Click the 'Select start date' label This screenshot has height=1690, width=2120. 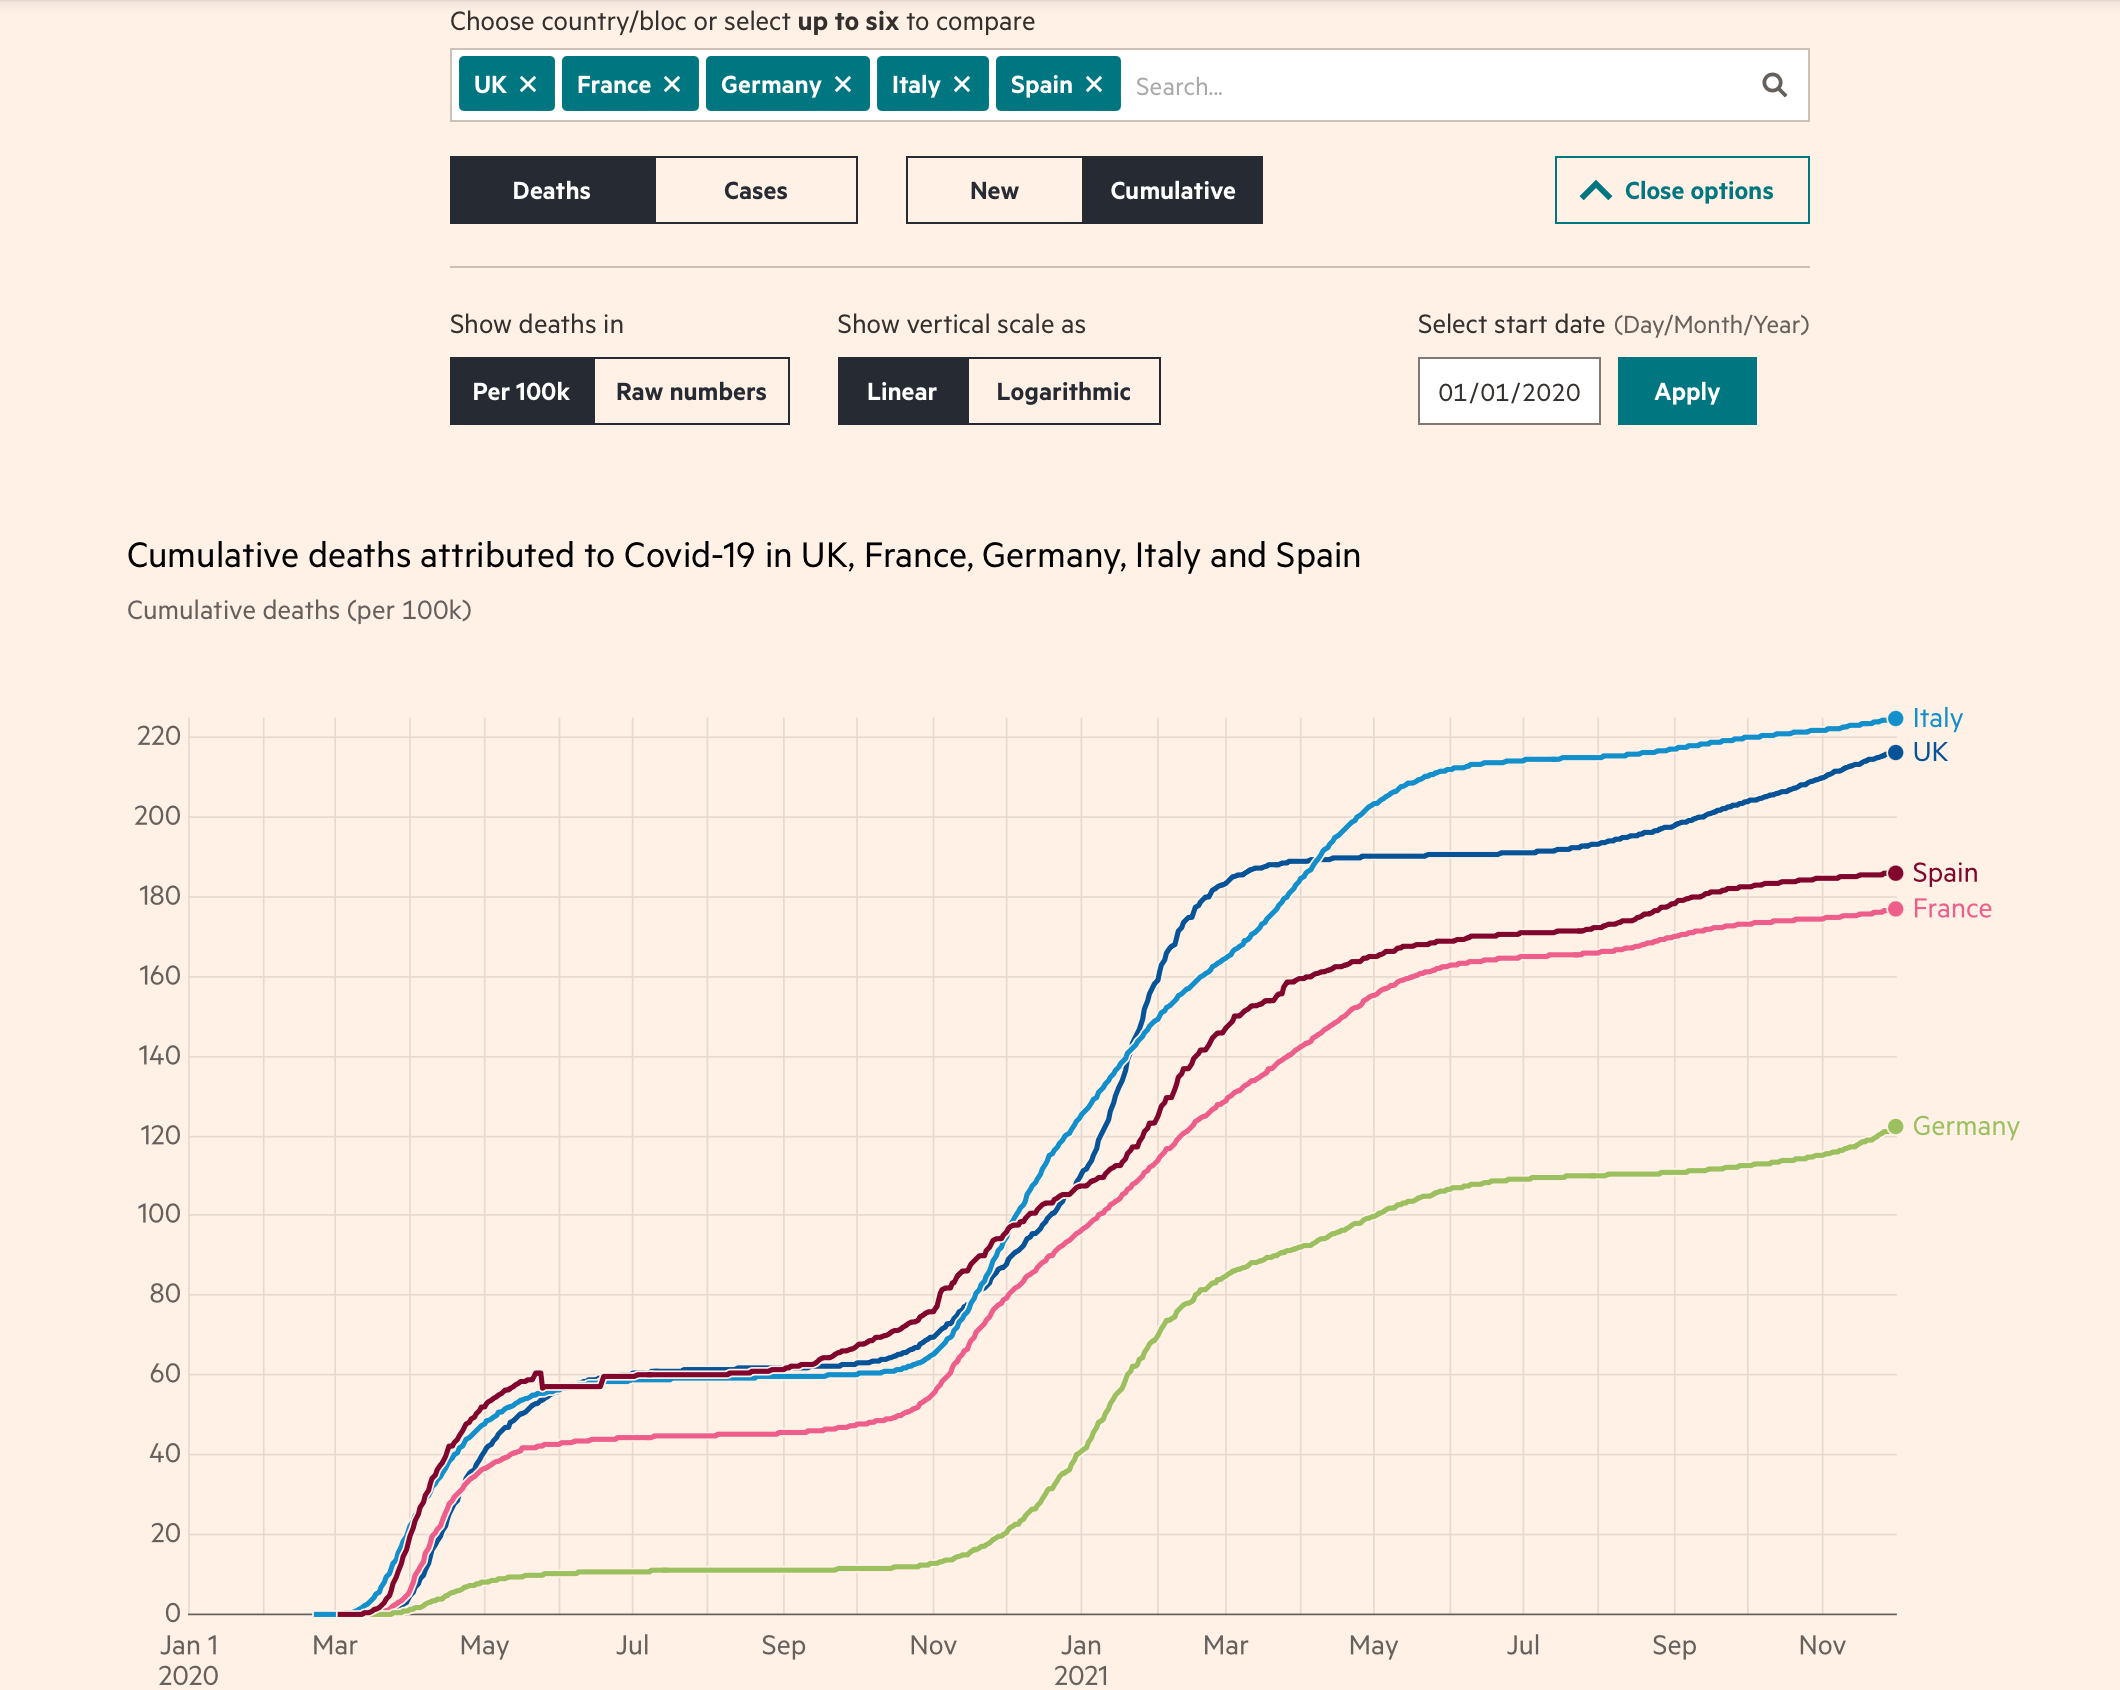[1511, 324]
